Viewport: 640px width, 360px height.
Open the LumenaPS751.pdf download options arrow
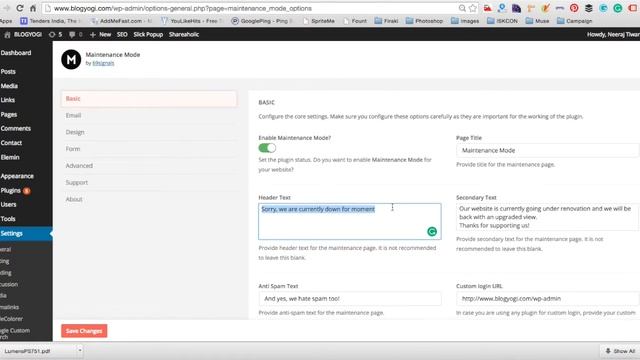coord(80,350)
